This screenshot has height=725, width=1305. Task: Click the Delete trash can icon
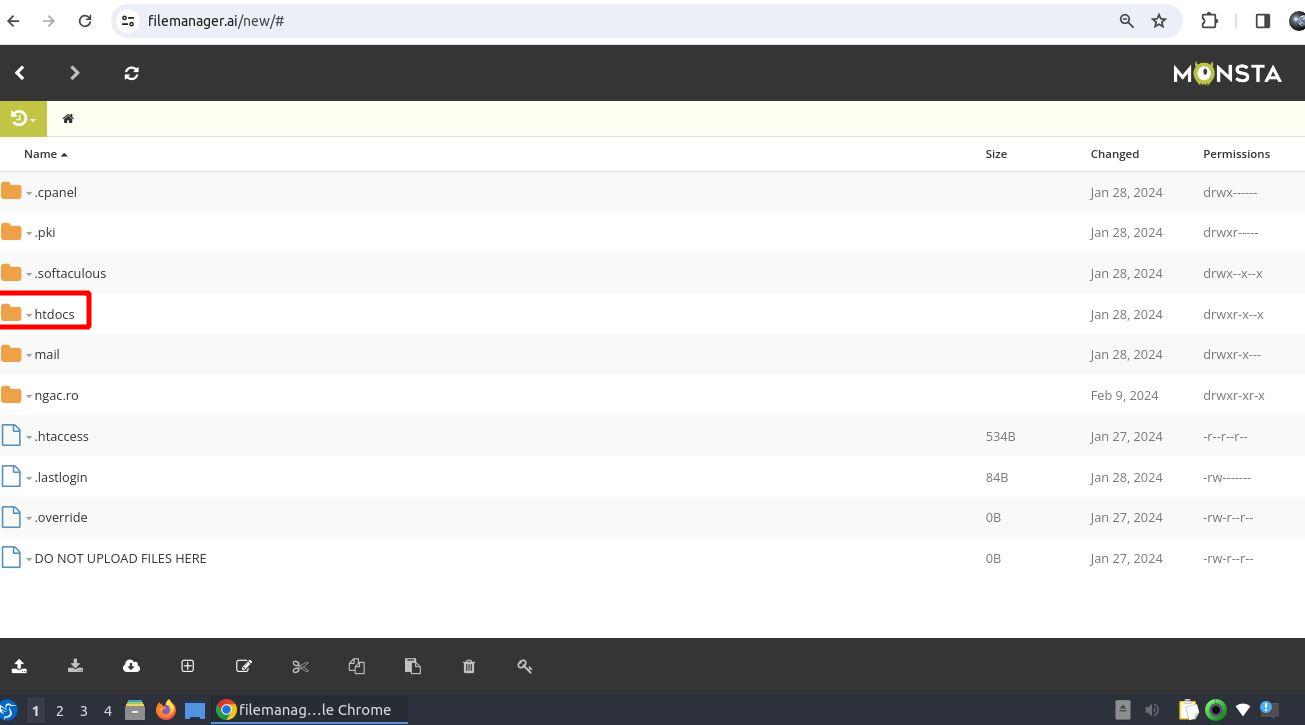click(469, 666)
